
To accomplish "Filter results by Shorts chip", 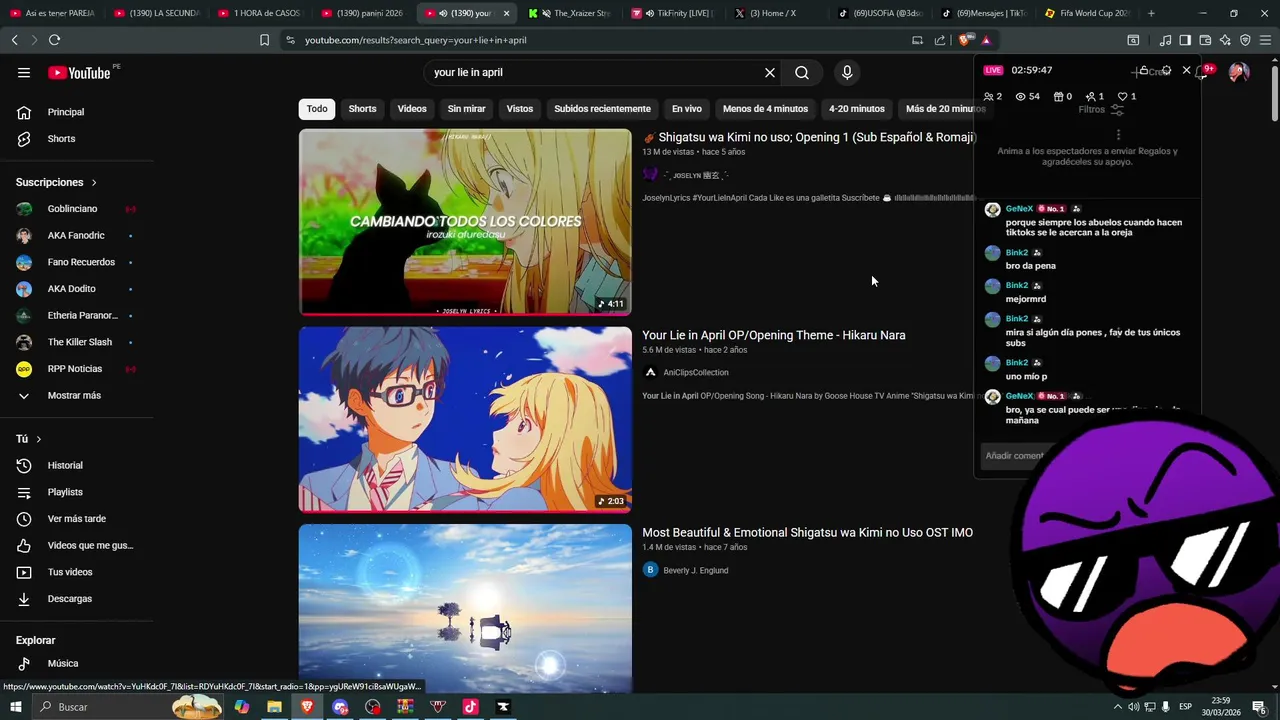I will point(362,109).
